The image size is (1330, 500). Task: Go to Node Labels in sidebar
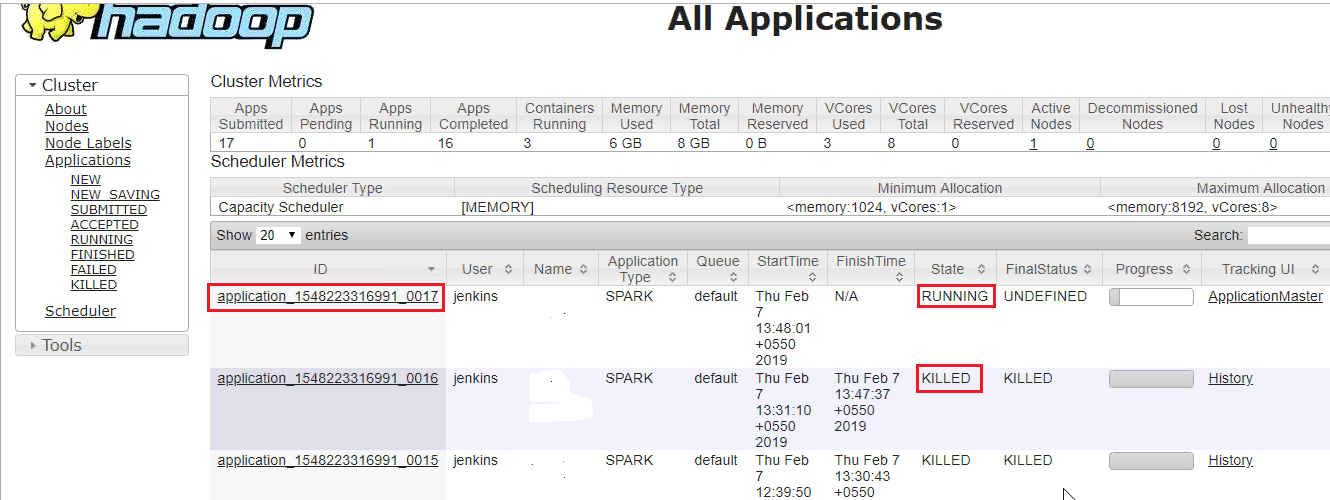click(x=88, y=143)
